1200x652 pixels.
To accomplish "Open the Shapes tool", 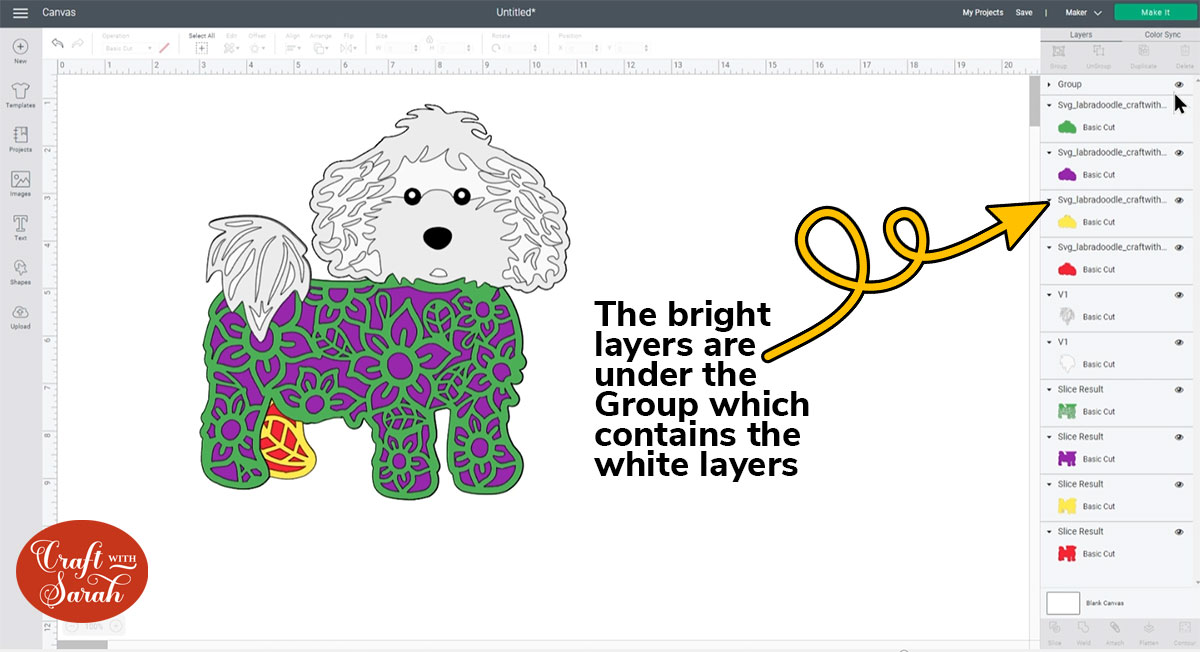I will (x=21, y=271).
